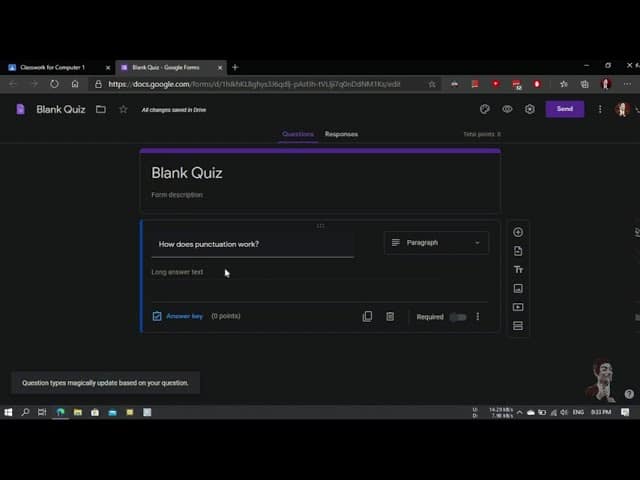Click the Import questions icon

pyautogui.click(x=518, y=251)
